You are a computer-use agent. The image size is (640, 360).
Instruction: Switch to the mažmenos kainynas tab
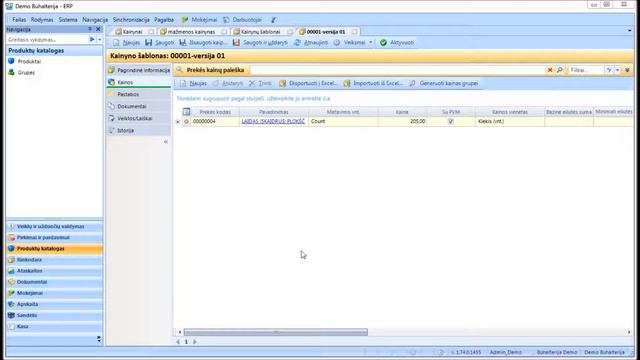[x=191, y=31]
